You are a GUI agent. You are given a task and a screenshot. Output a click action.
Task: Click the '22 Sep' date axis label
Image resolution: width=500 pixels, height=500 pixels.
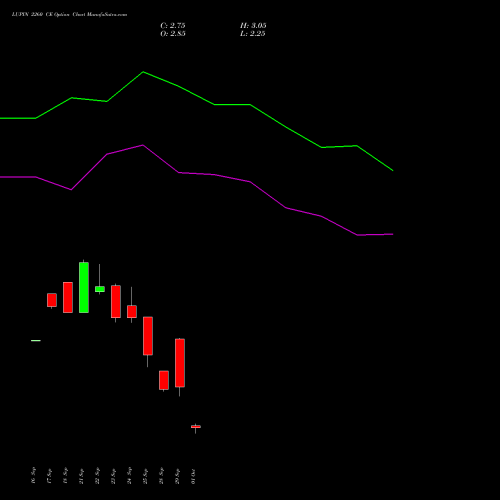pyautogui.click(x=97, y=475)
